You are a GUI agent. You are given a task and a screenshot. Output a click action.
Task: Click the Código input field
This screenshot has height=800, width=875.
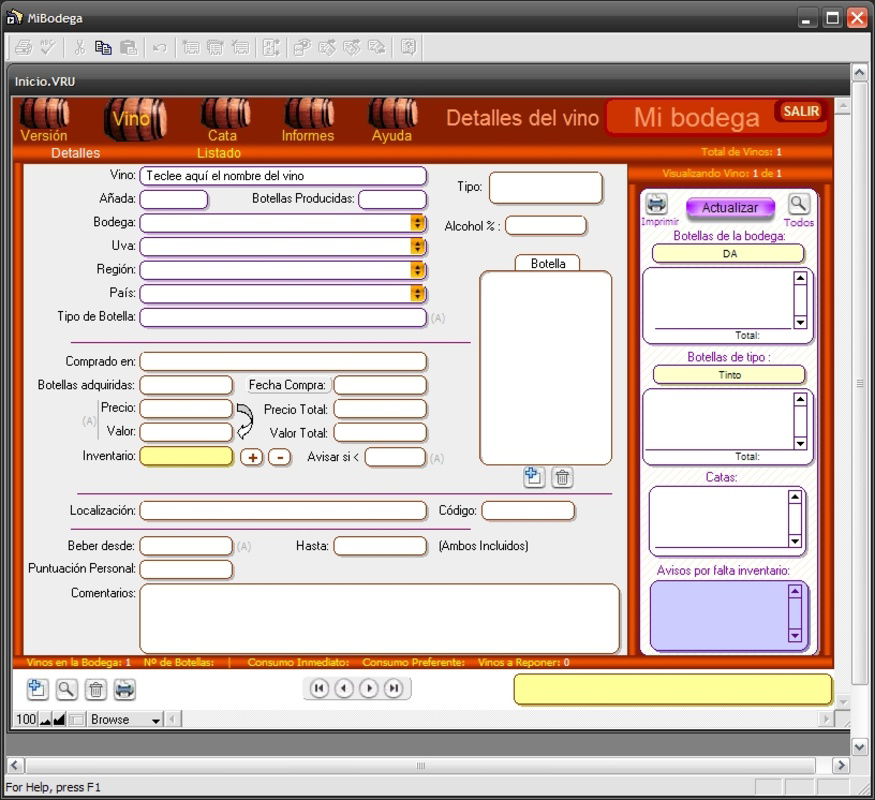click(x=528, y=510)
